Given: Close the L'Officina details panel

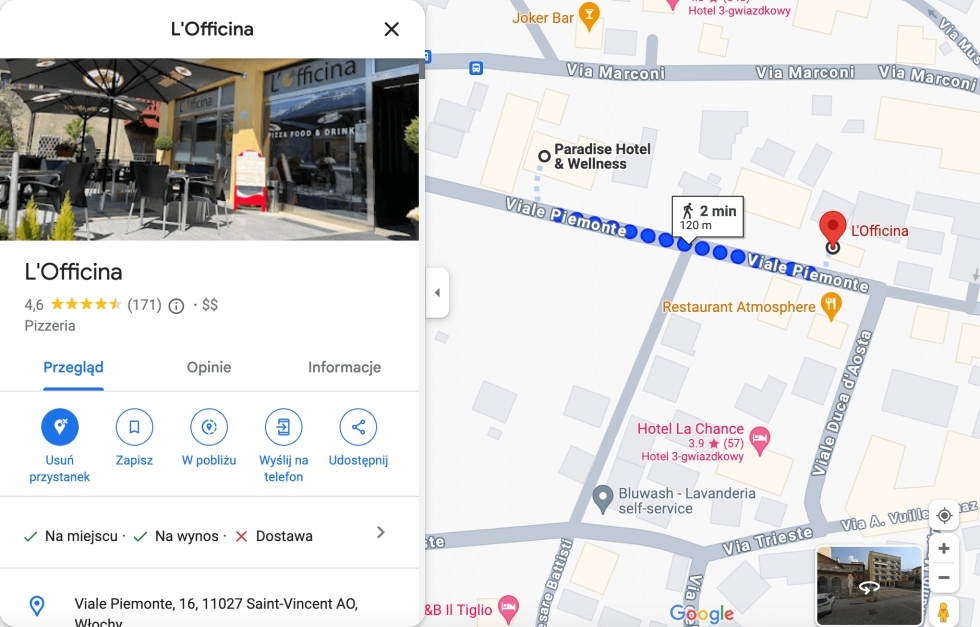Looking at the screenshot, I should pos(391,29).
